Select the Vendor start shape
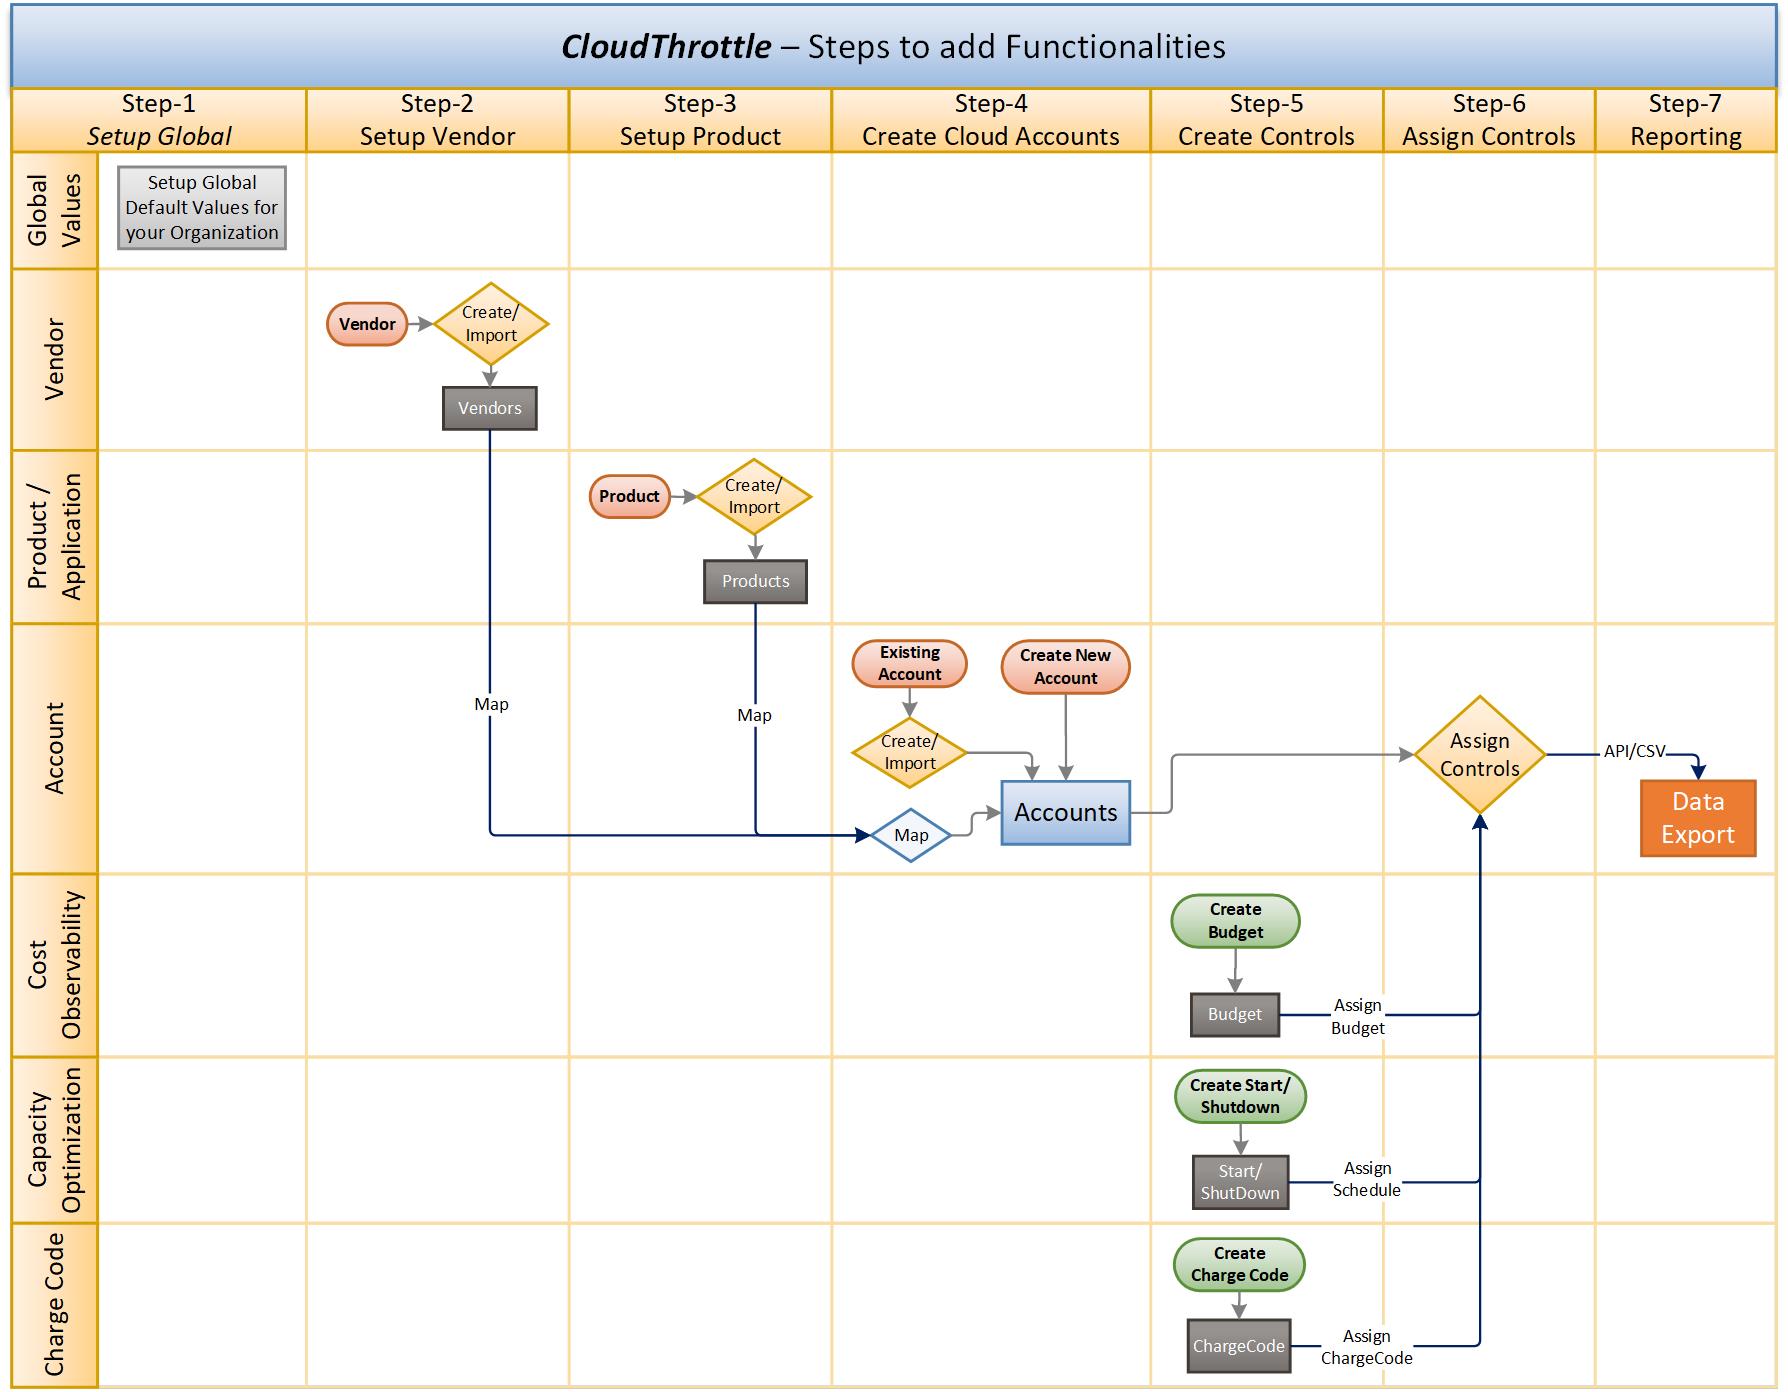This screenshot has height=1392, width=1788. [x=366, y=323]
